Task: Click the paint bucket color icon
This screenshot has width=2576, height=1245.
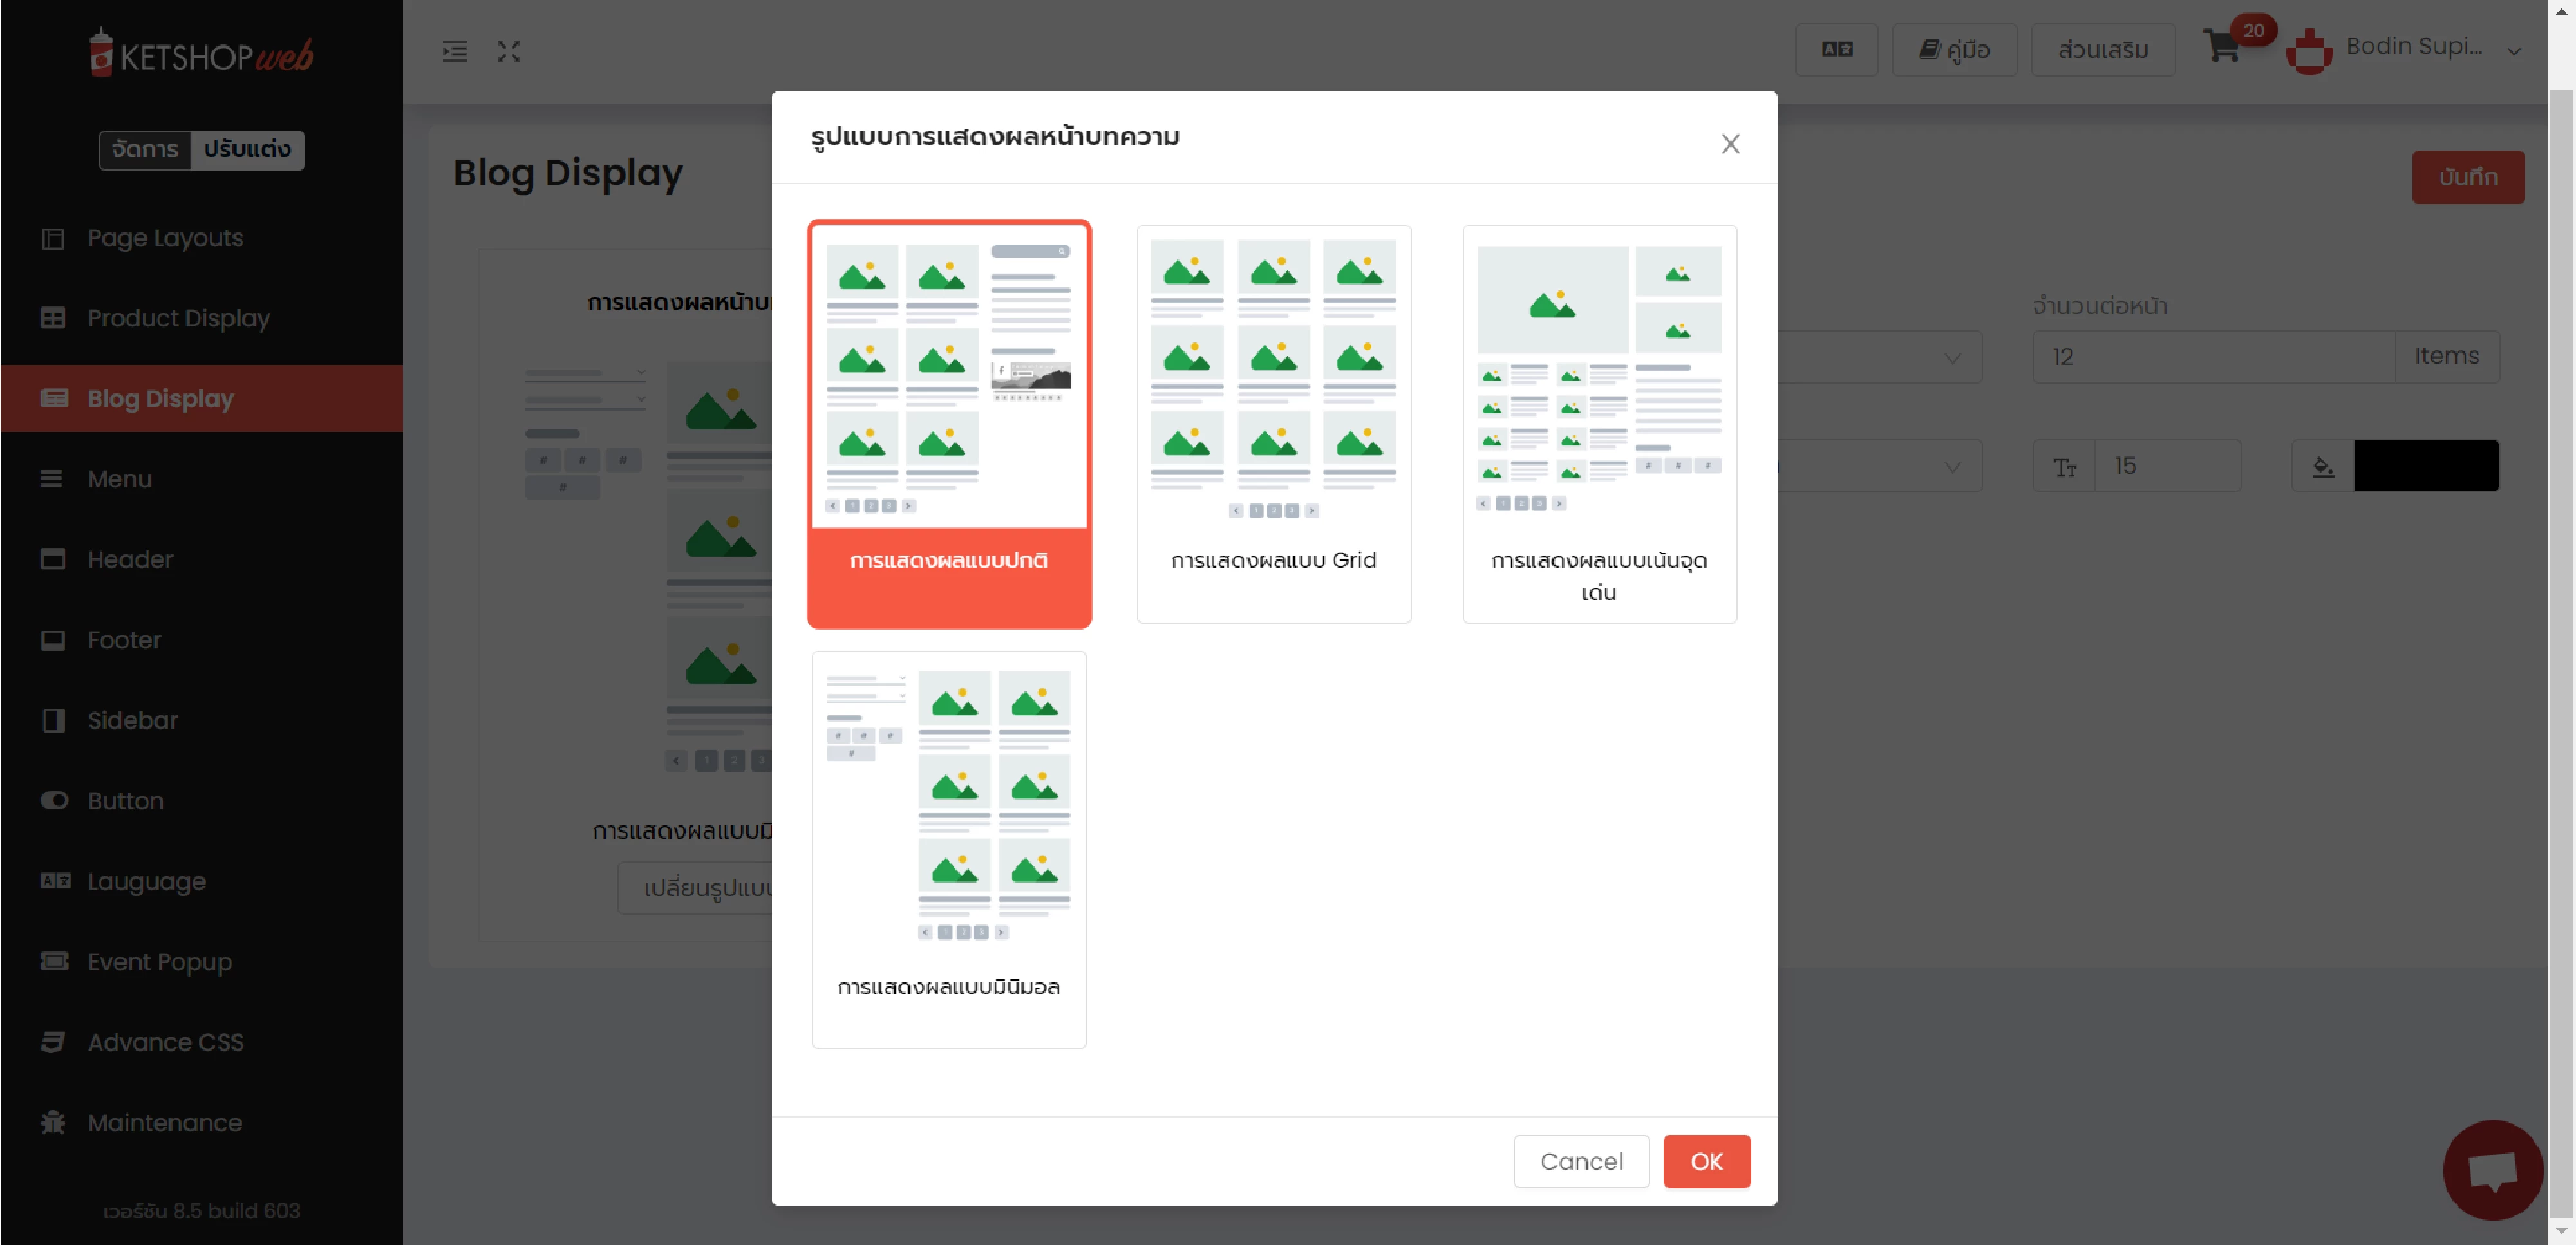Action: point(2323,466)
